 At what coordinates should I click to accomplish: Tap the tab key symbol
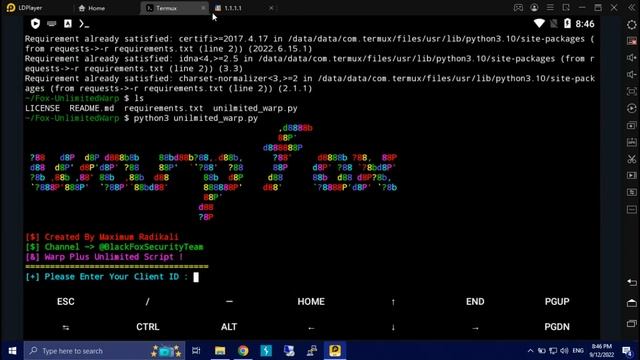pos(65,327)
